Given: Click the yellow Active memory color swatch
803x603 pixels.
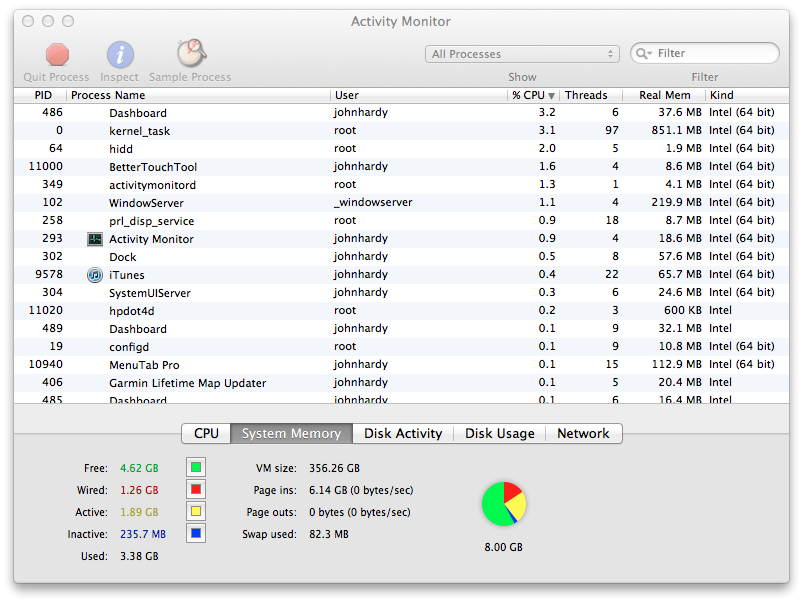Looking at the screenshot, I should 196,511.
